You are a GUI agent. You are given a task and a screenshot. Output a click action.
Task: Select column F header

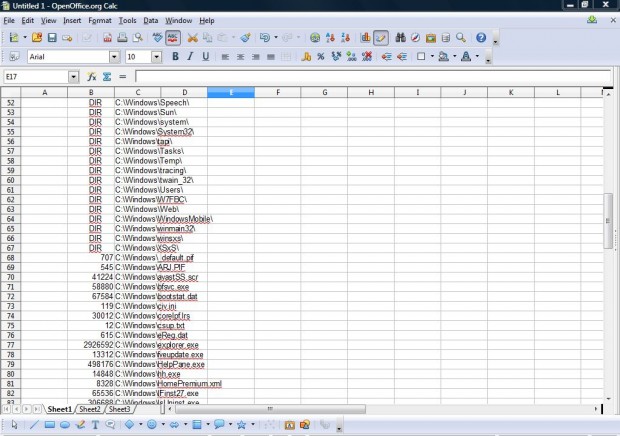[x=278, y=92]
